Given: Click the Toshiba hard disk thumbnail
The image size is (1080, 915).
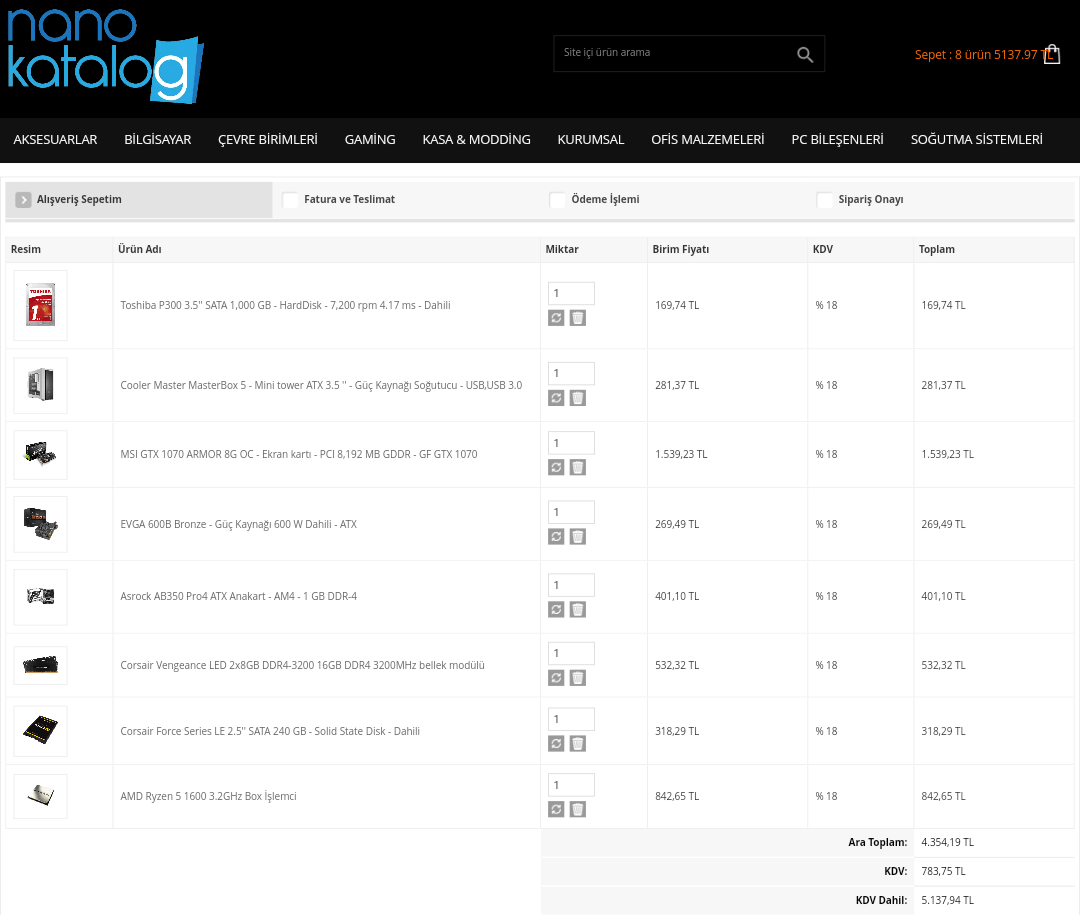Looking at the screenshot, I should click(x=41, y=305).
